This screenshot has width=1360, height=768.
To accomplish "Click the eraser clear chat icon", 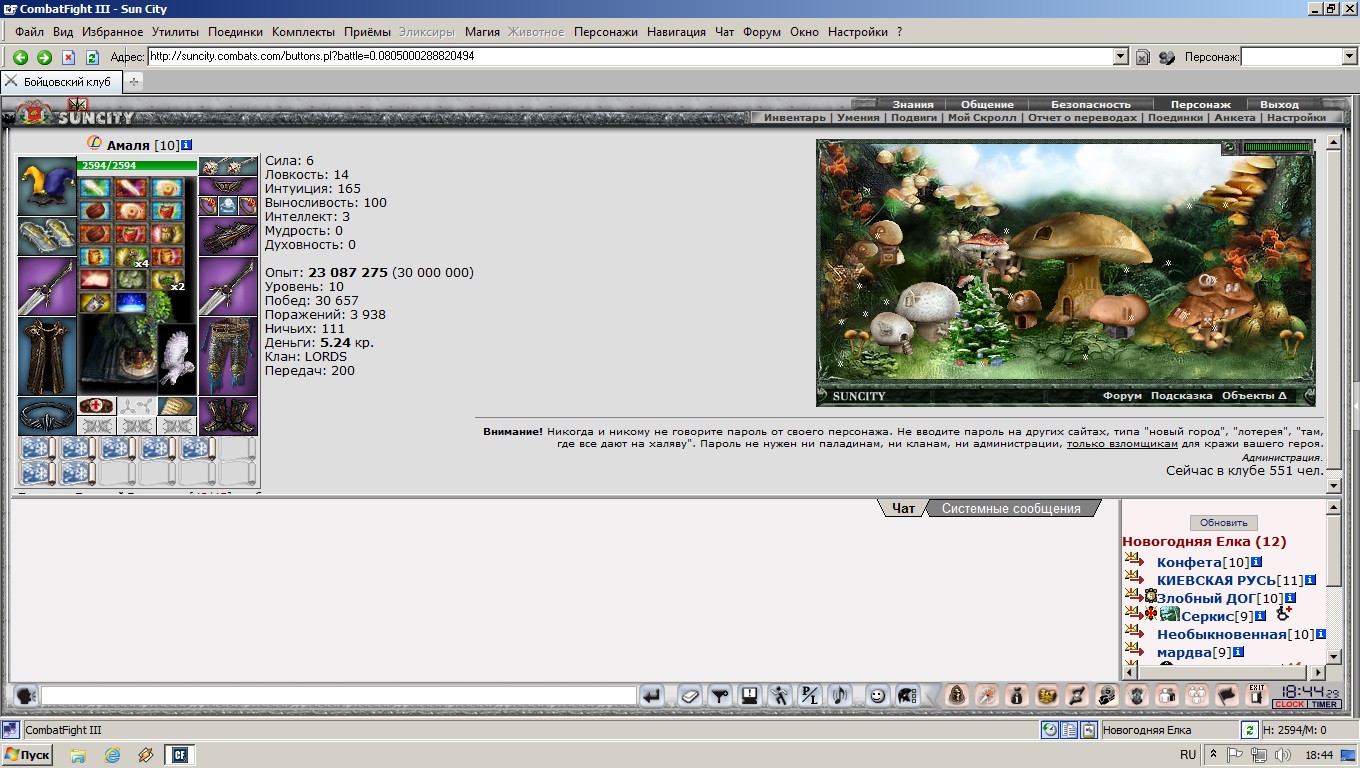I will (x=690, y=695).
